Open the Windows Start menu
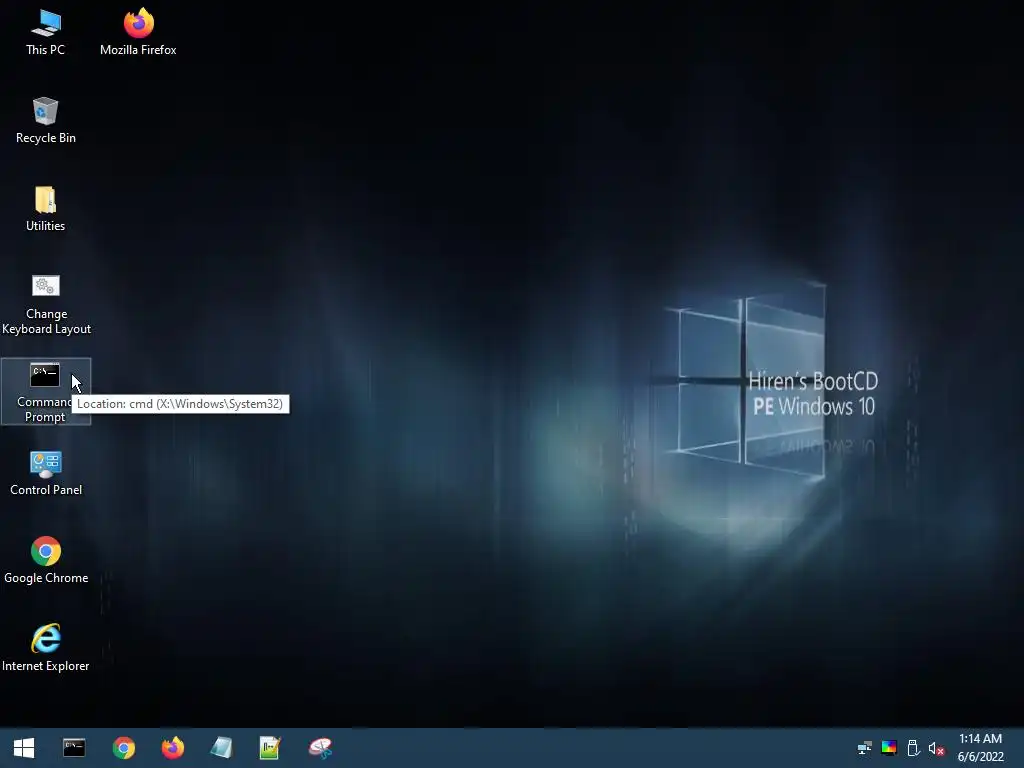Viewport: 1024px width, 768px height. click(x=24, y=748)
